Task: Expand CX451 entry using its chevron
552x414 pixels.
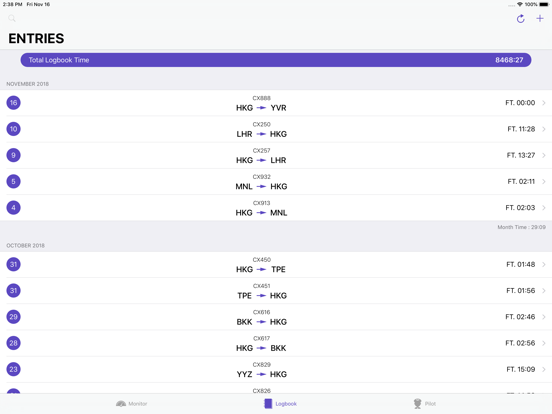Action: pos(544,291)
